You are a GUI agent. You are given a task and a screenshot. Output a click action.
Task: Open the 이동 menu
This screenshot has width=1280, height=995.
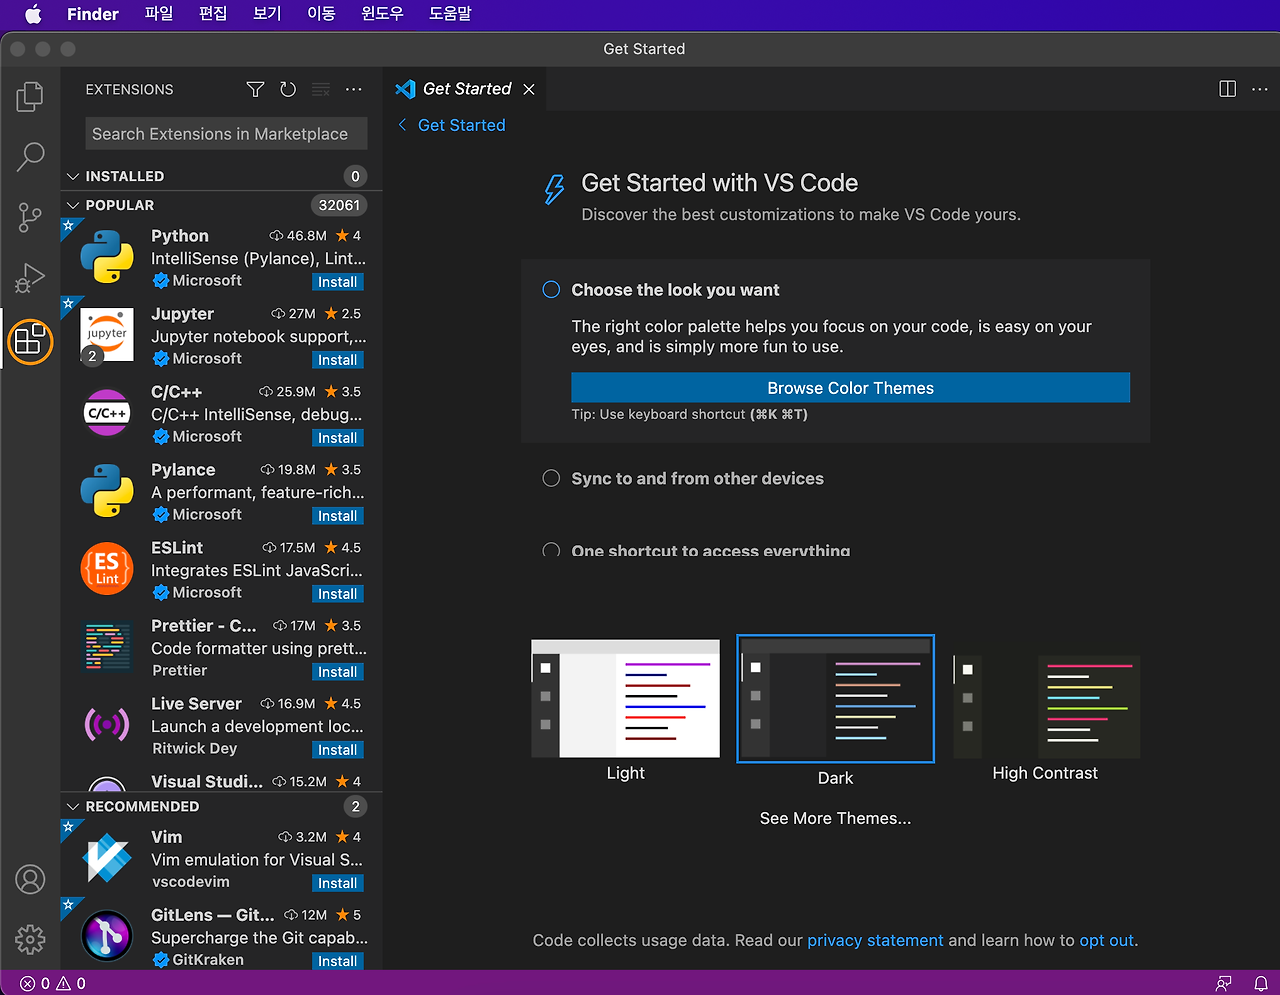[x=321, y=14]
